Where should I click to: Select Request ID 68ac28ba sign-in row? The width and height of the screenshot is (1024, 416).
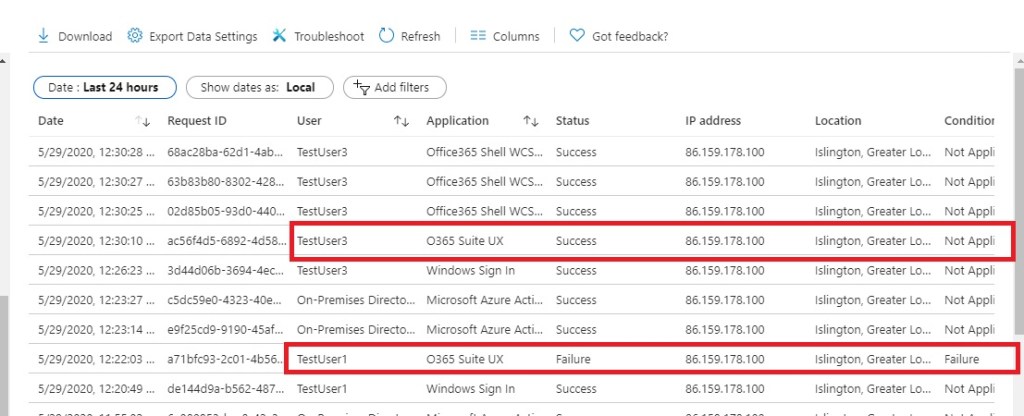click(212, 152)
